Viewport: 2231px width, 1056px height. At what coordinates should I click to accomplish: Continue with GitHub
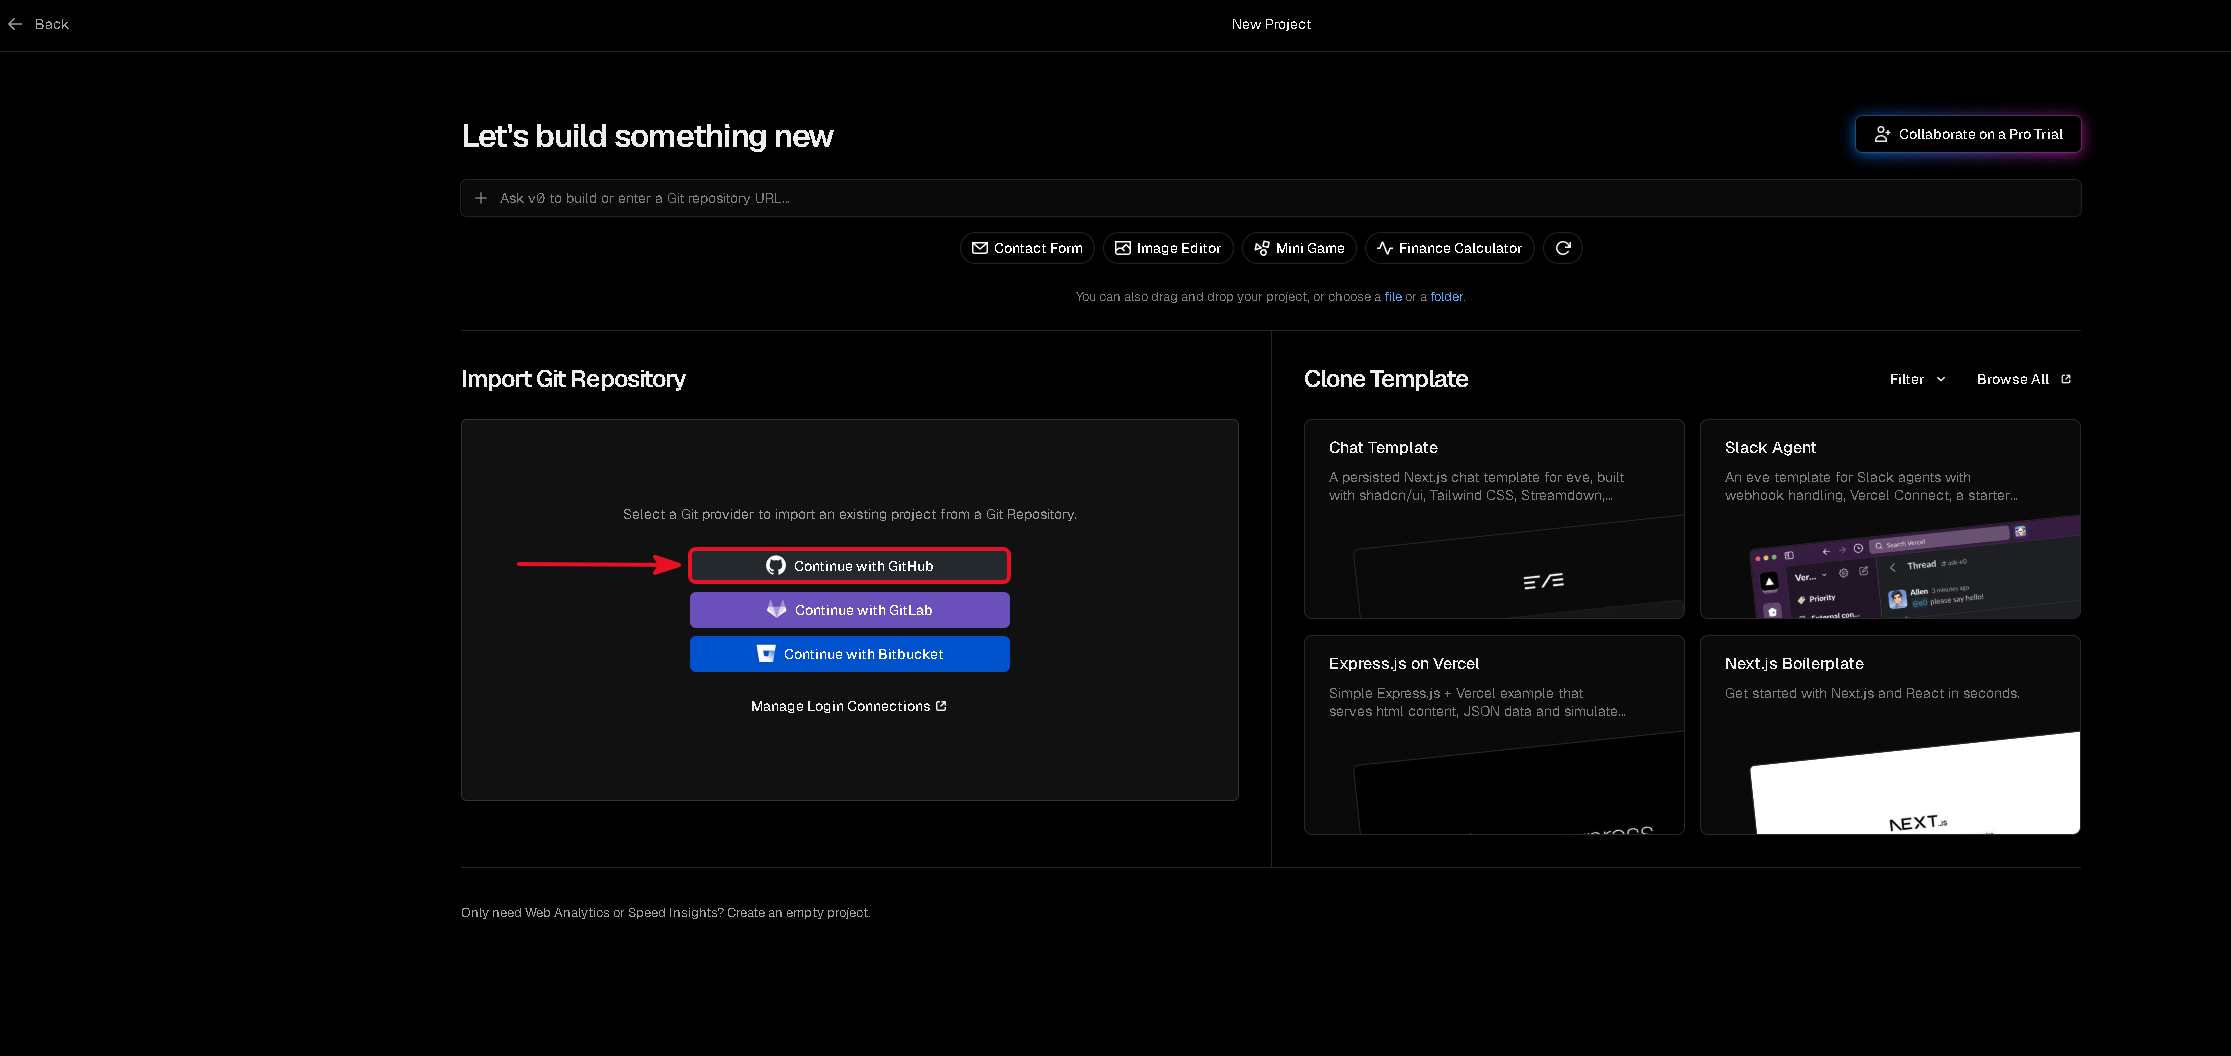pos(850,566)
